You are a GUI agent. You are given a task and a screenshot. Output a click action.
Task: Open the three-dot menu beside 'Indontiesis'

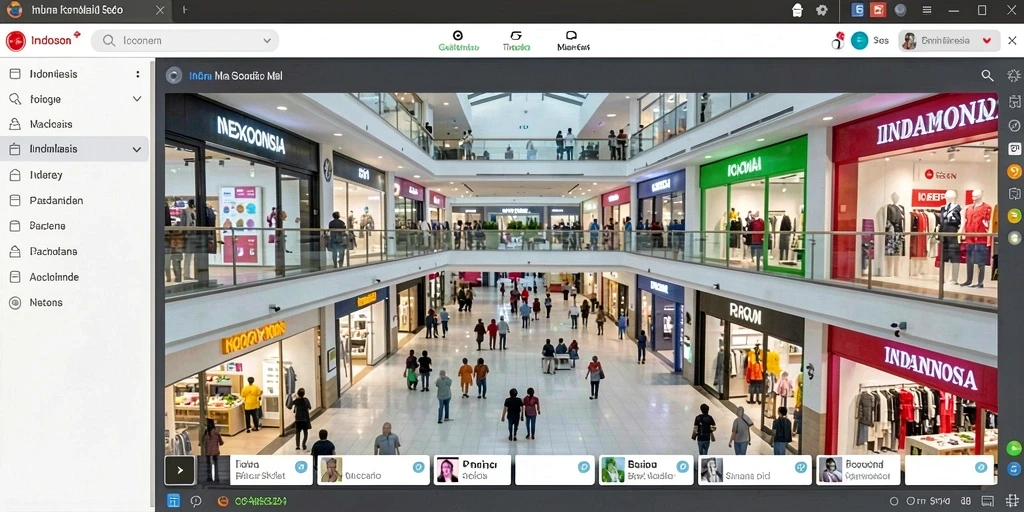coord(138,74)
